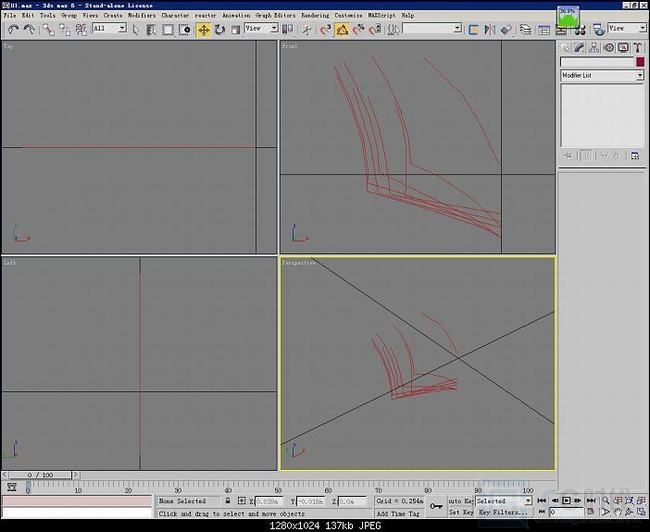Open the selection filter All dropdown
The image size is (650, 532).
tap(109, 28)
